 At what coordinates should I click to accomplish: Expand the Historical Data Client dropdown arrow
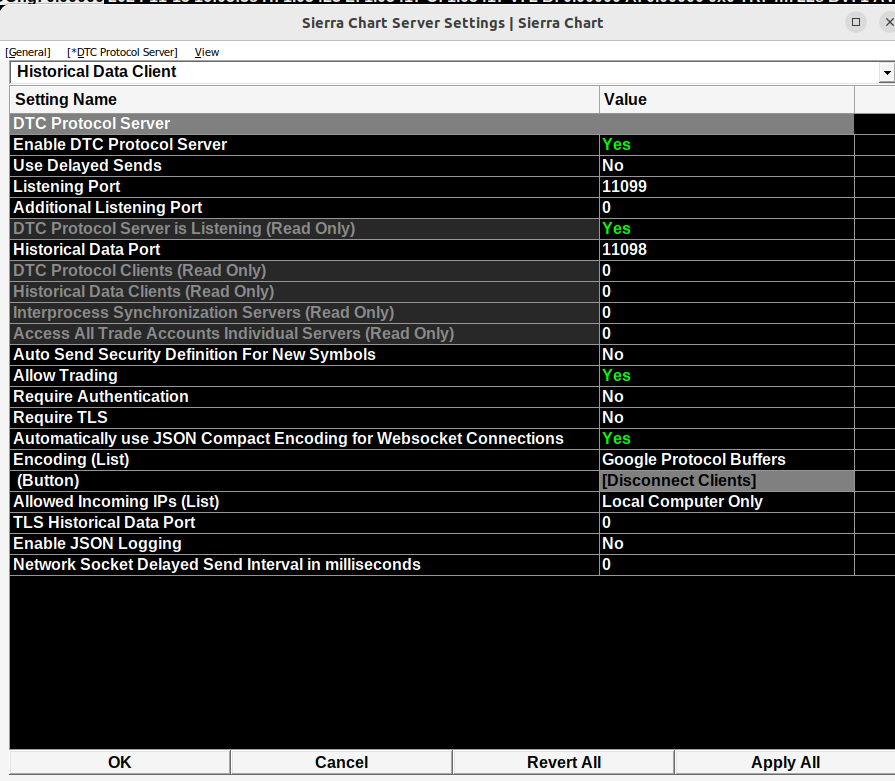pyautogui.click(x=886, y=73)
